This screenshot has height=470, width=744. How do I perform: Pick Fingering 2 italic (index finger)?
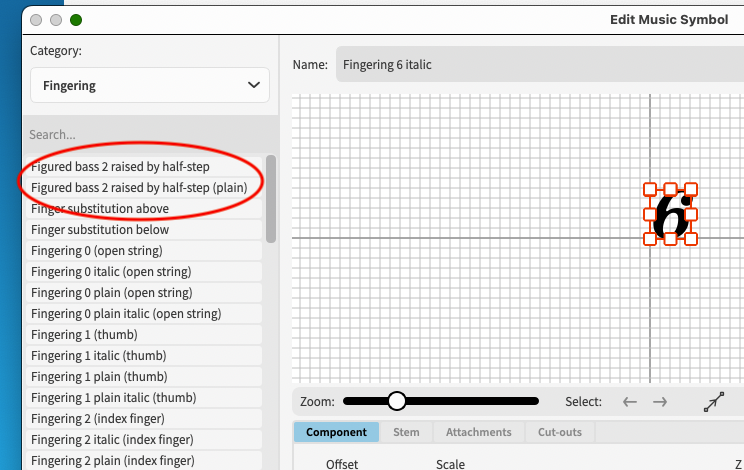(112, 439)
